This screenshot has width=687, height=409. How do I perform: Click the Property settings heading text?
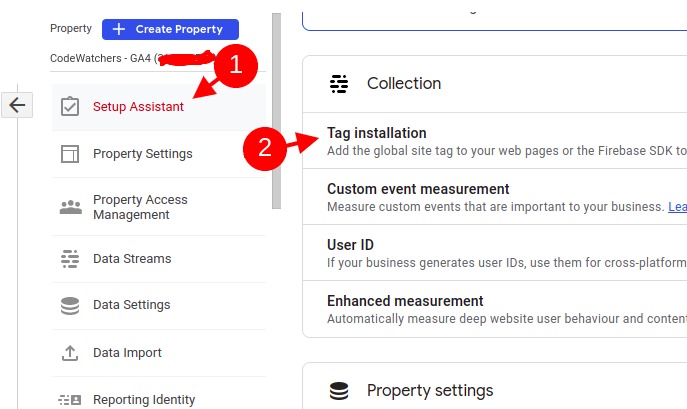click(x=430, y=391)
